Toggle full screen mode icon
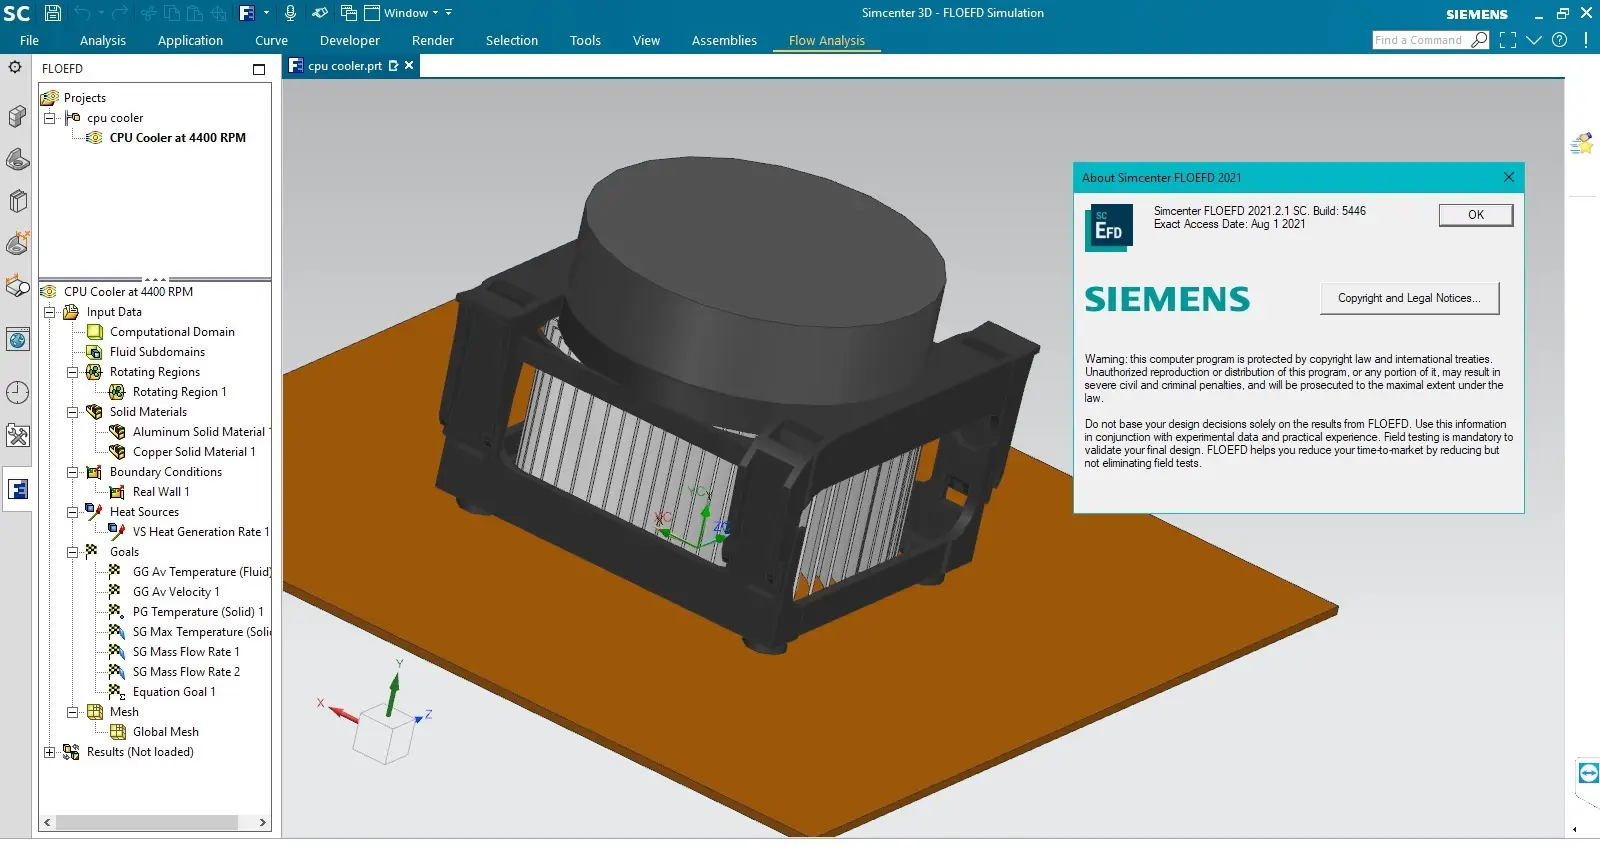The height and width of the screenshot is (859, 1600). 1508,40
